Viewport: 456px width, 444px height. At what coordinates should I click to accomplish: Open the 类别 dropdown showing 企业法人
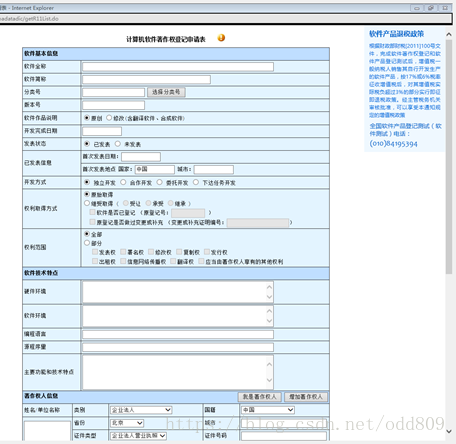(x=141, y=410)
